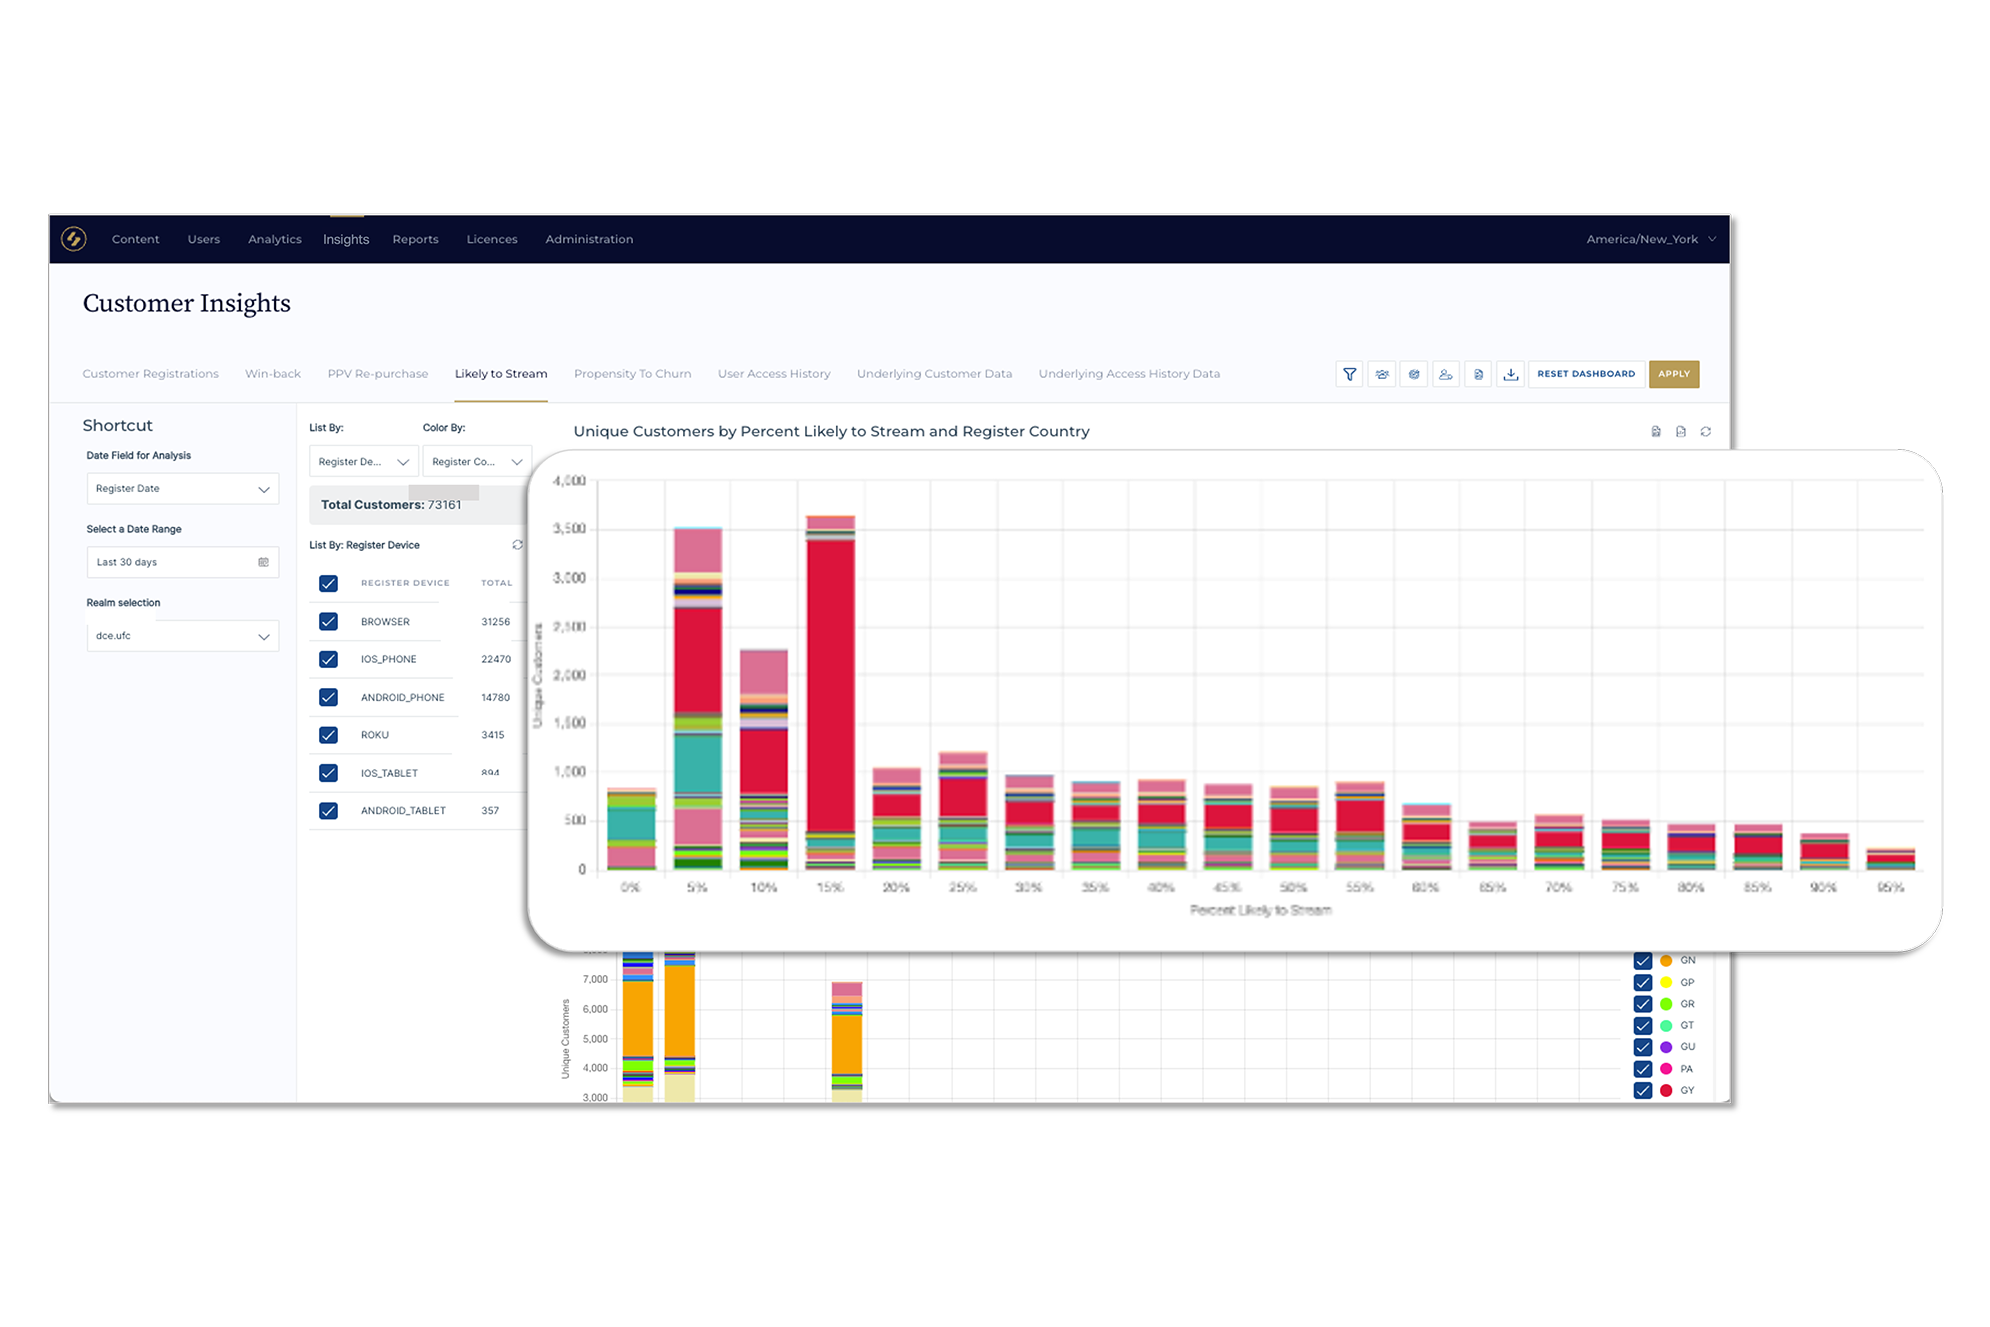Refresh the Register Device list
The image size is (1990, 1327).
(x=517, y=545)
